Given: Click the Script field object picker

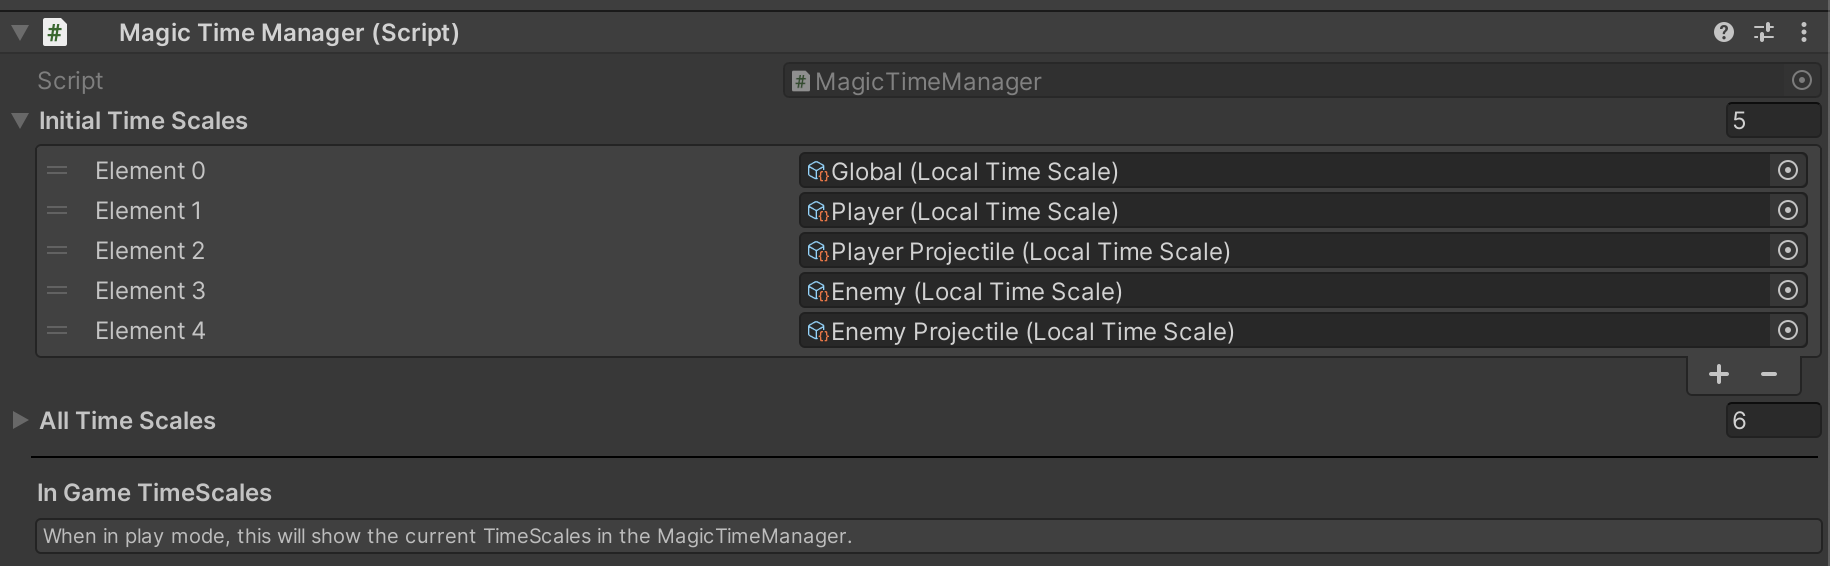Looking at the screenshot, I should click(x=1802, y=81).
